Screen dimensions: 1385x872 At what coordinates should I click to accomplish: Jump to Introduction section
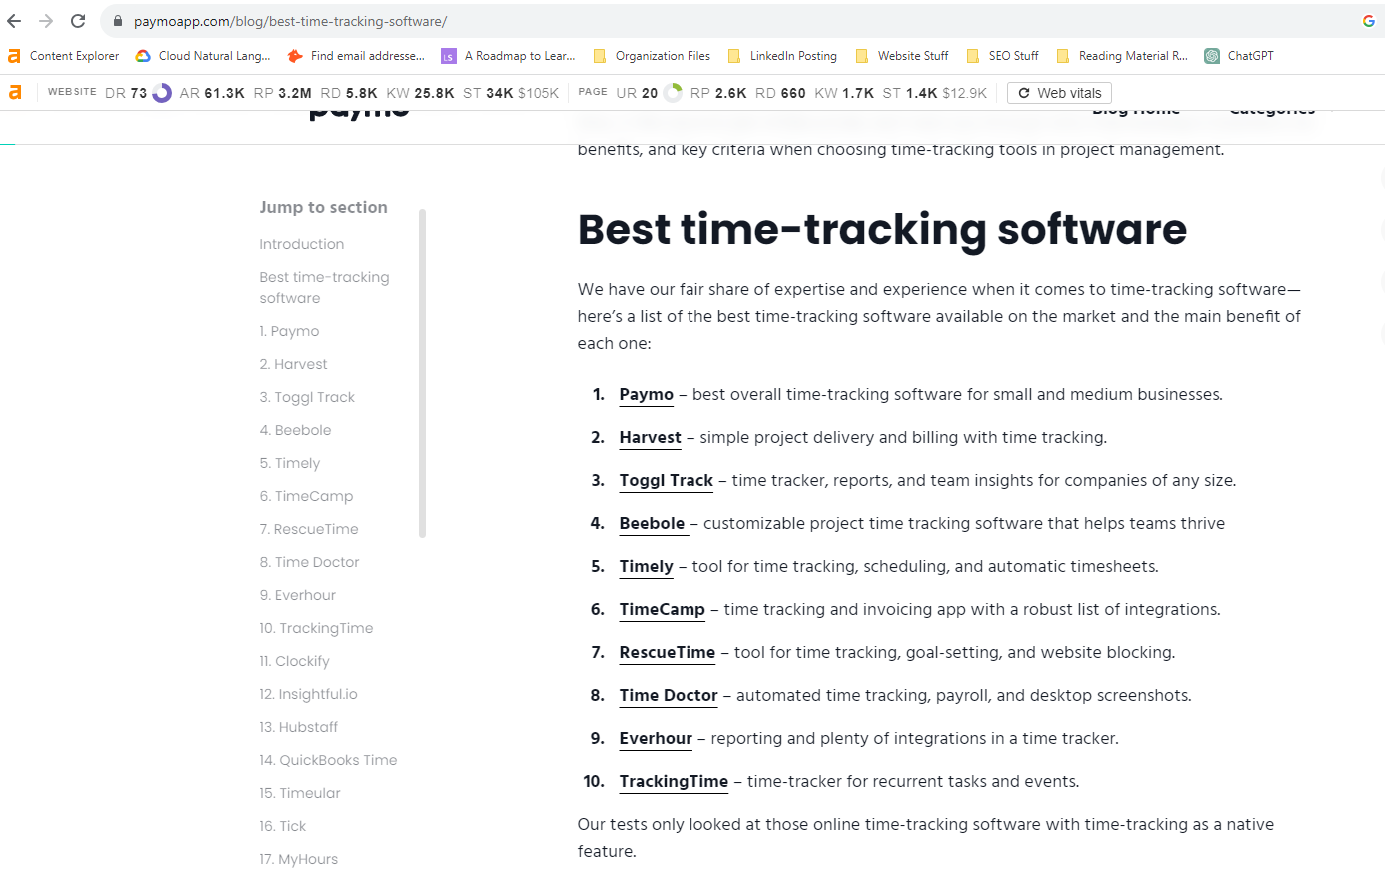point(302,244)
